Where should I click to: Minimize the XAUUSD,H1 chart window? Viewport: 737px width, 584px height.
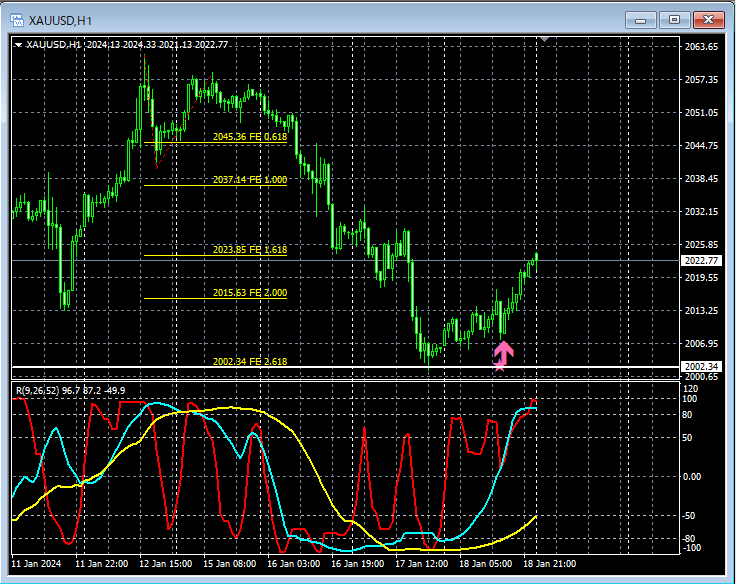click(640, 20)
